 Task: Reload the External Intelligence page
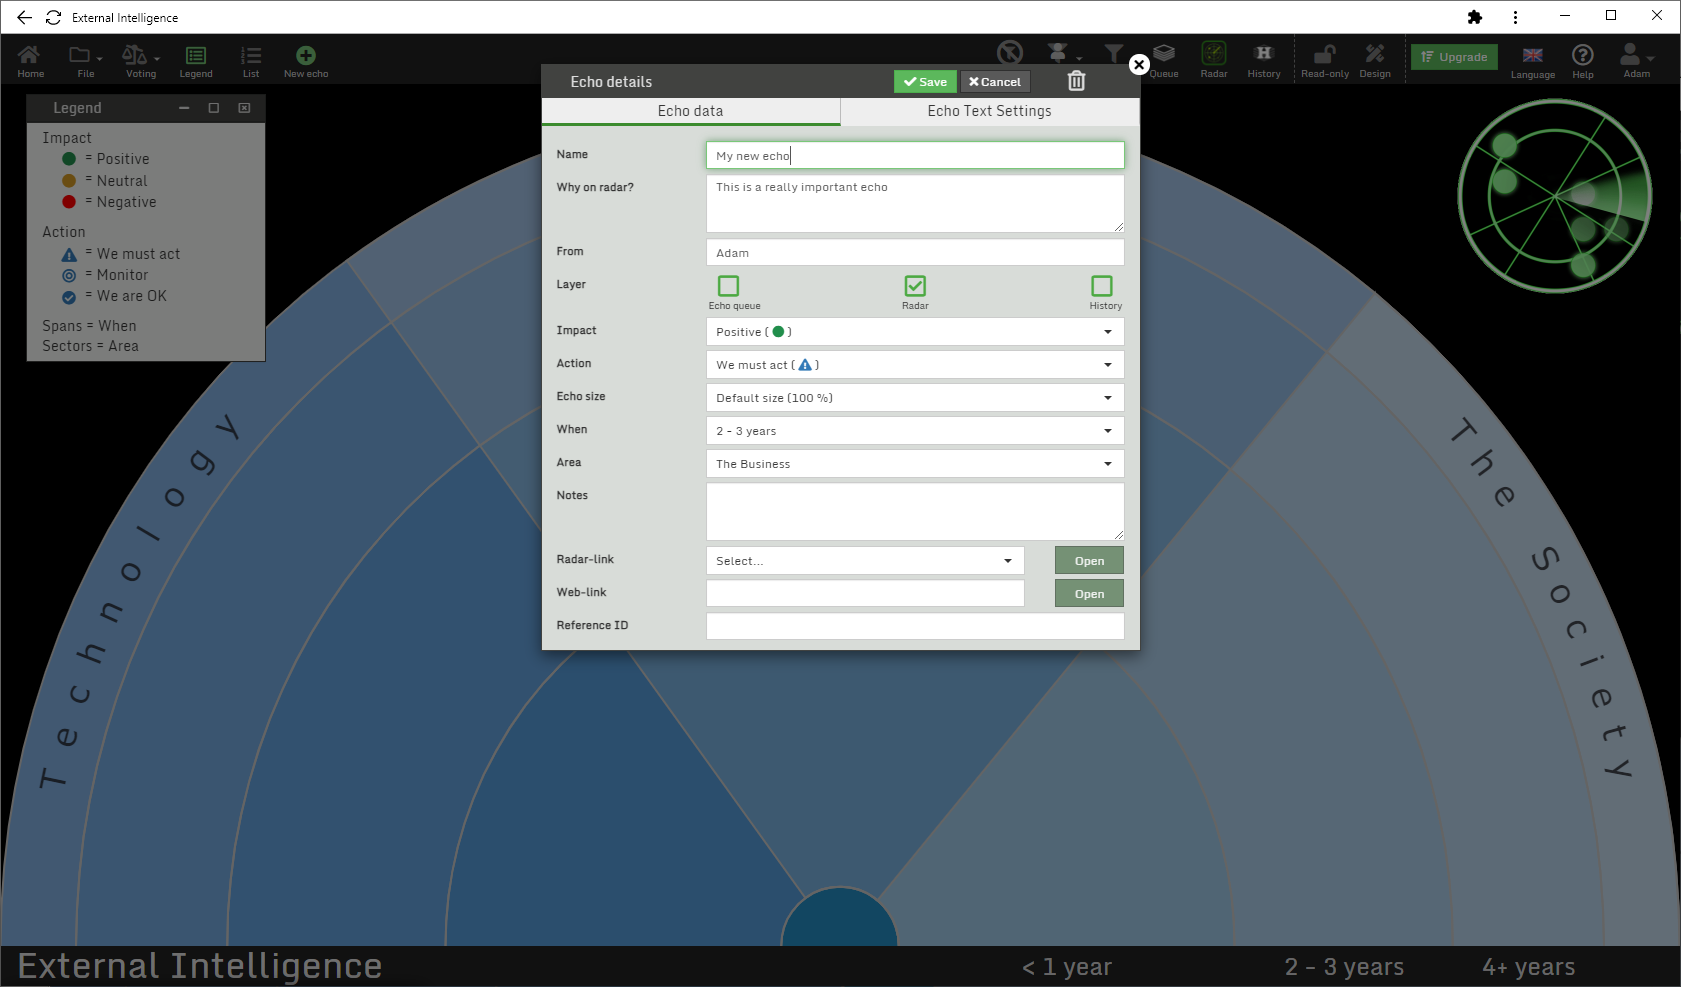pos(54,17)
